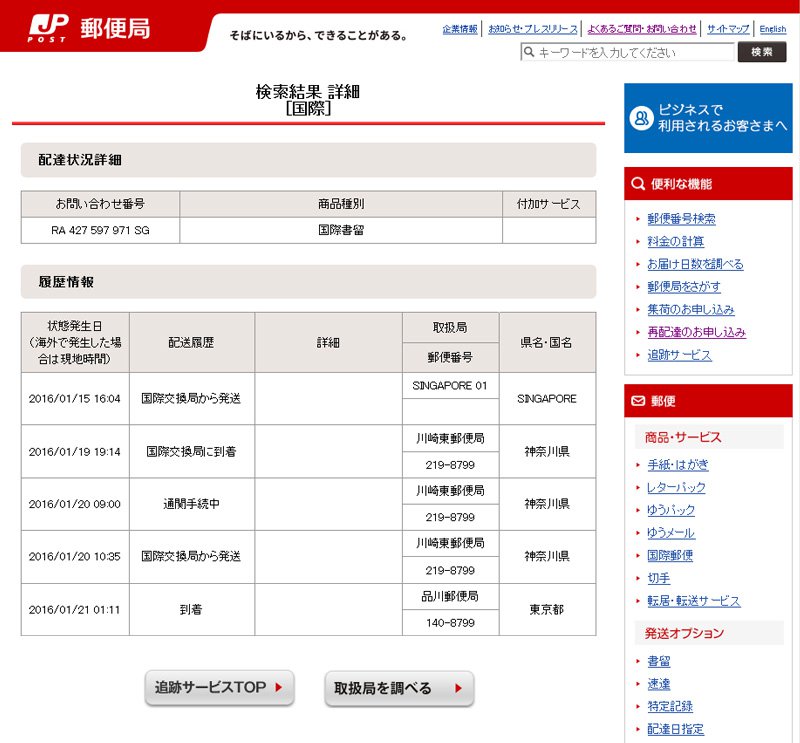Screen dimensions: 800x743
Task: Open 郵便番号検索 link
Action: point(681,219)
